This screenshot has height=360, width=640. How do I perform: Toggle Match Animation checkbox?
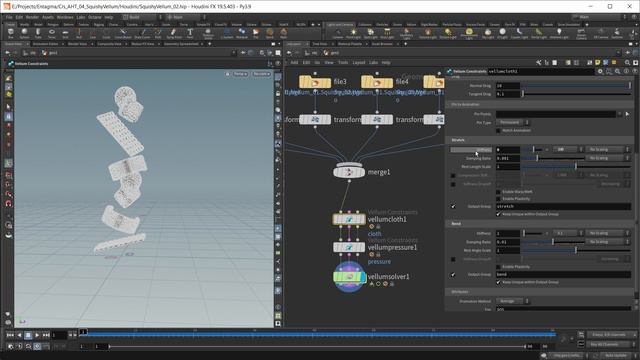pyautogui.click(x=498, y=131)
